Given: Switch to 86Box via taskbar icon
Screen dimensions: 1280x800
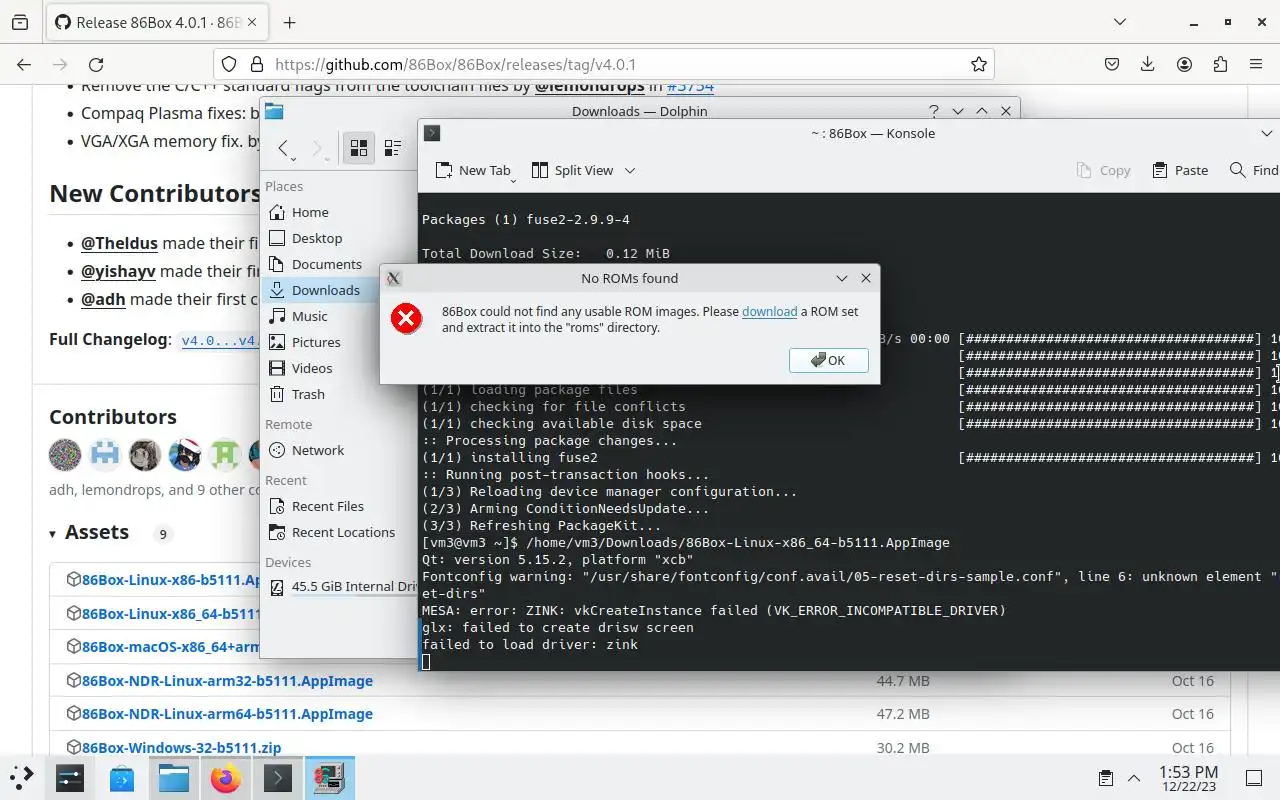Looking at the screenshot, I should [x=329, y=777].
